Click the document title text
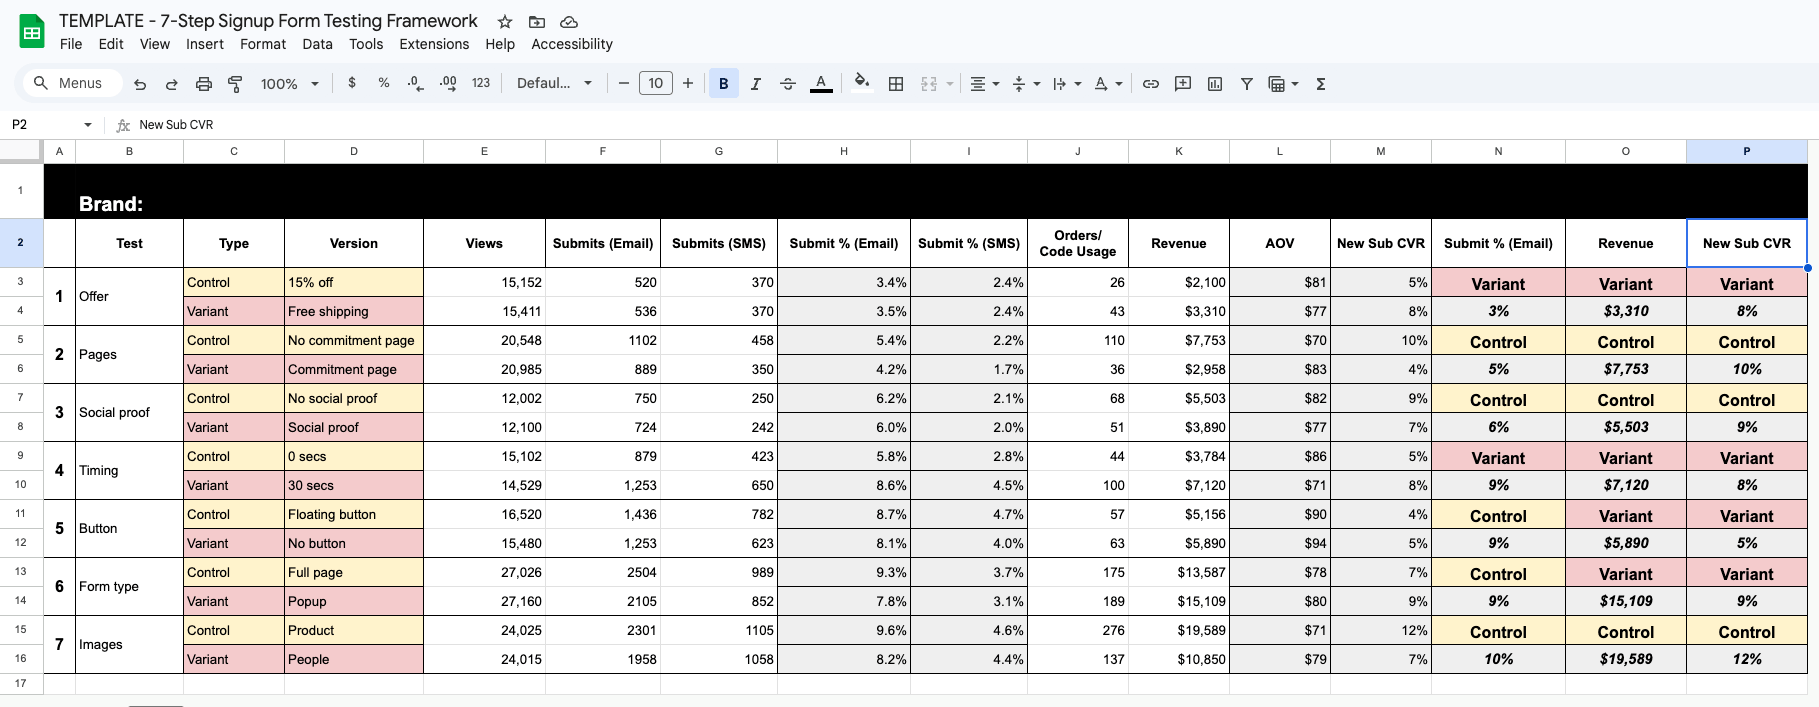Viewport: 1819px width, 707px height. (268, 21)
